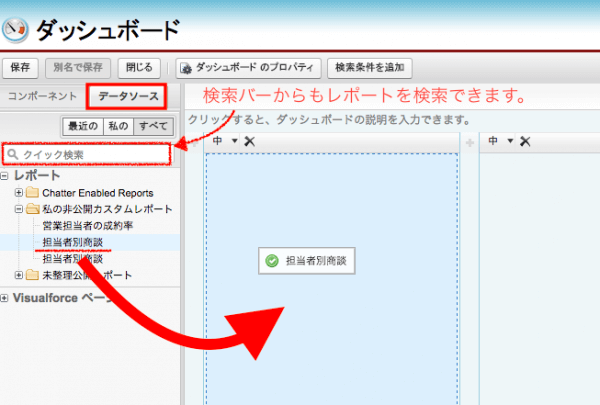Click the gear icon on the properties button

(x=186, y=69)
